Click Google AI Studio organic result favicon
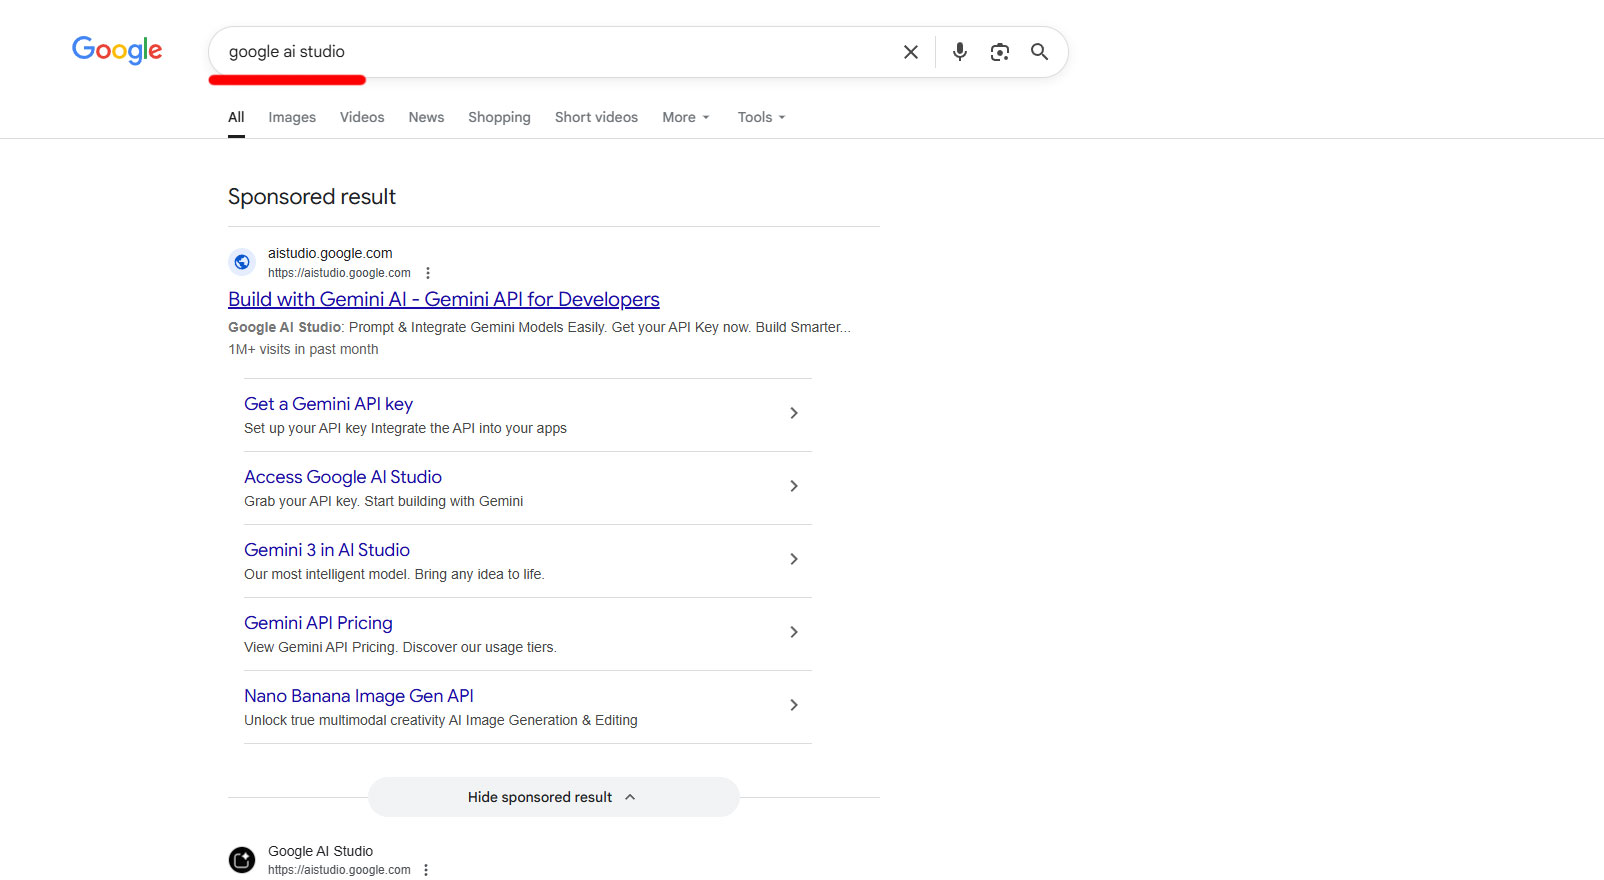Viewport: 1604px width, 880px height. (x=242, y=860)
